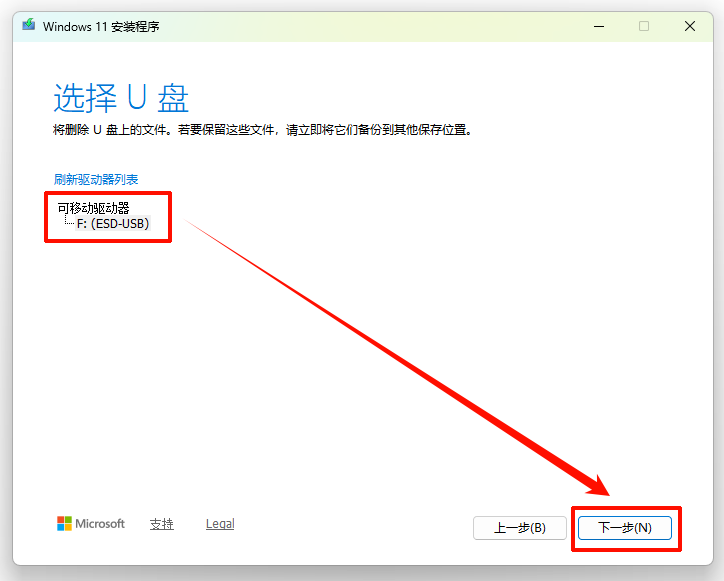724x581 pixels.
Task: Click the 选择 U 盘 heading
Action: tap(121, 98)
